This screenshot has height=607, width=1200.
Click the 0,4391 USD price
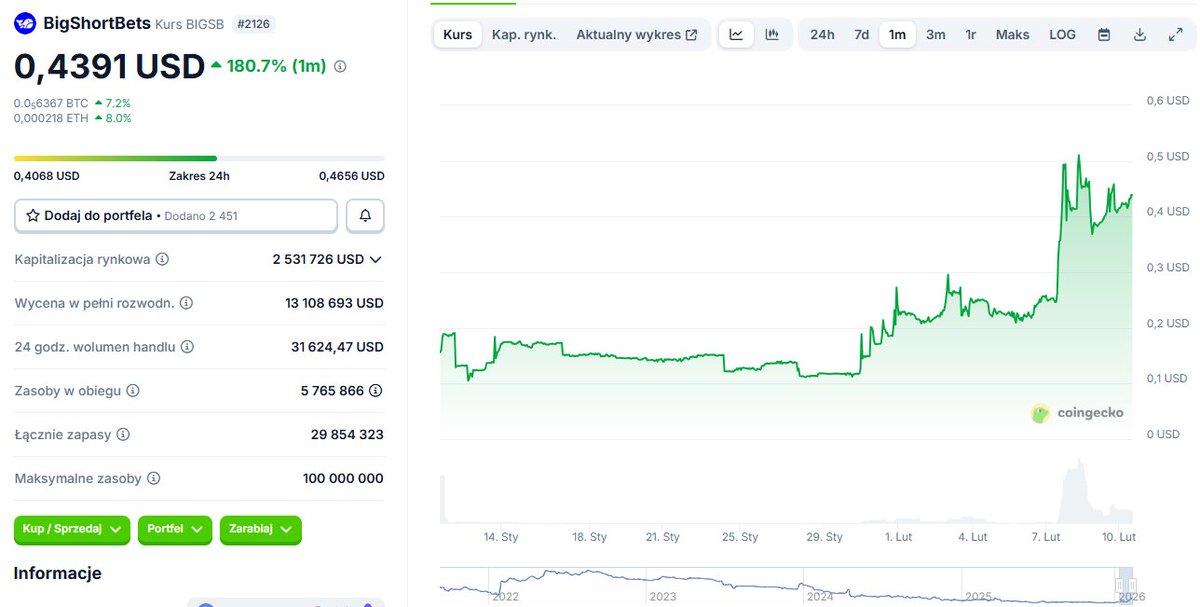click(109, 67)
